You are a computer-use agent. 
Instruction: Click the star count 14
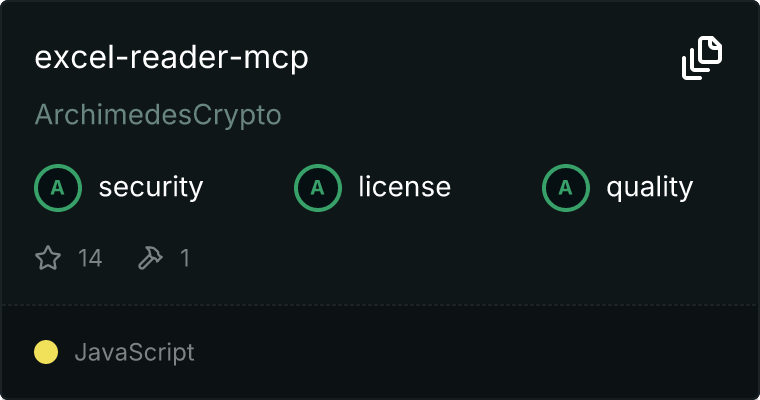(90, 258)
